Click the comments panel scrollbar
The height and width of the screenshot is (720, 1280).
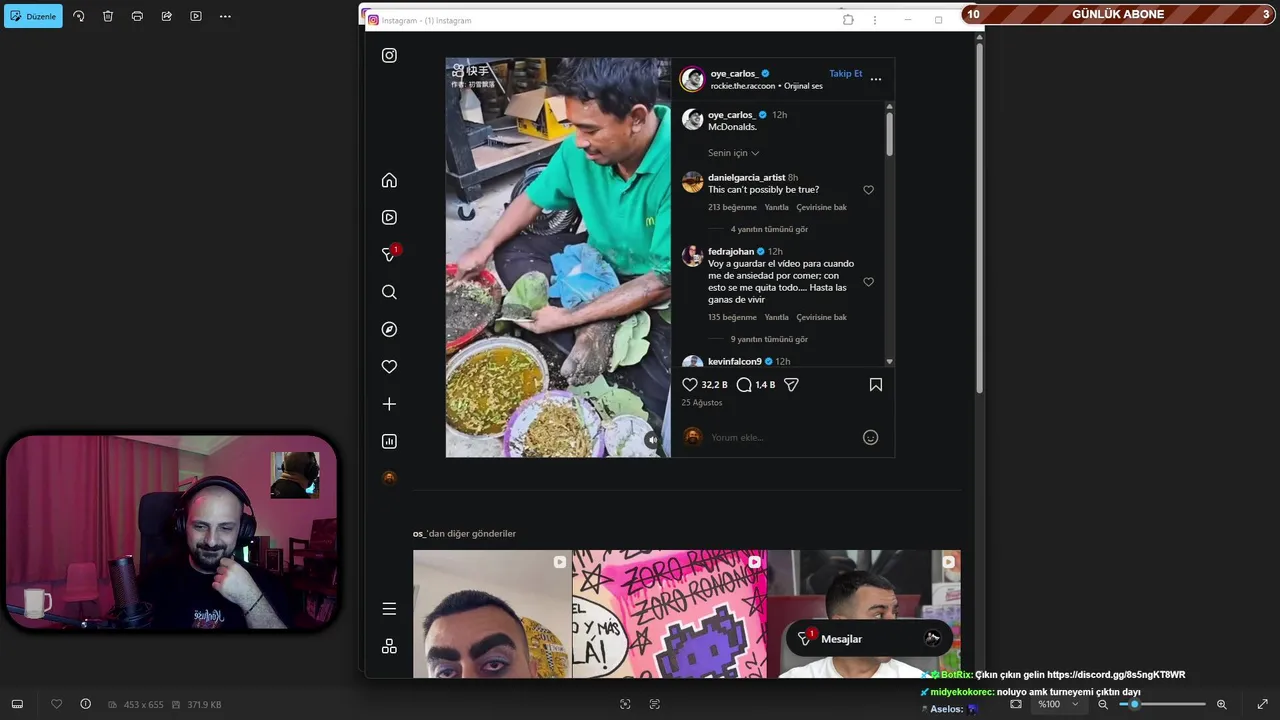tap(889, 133)
